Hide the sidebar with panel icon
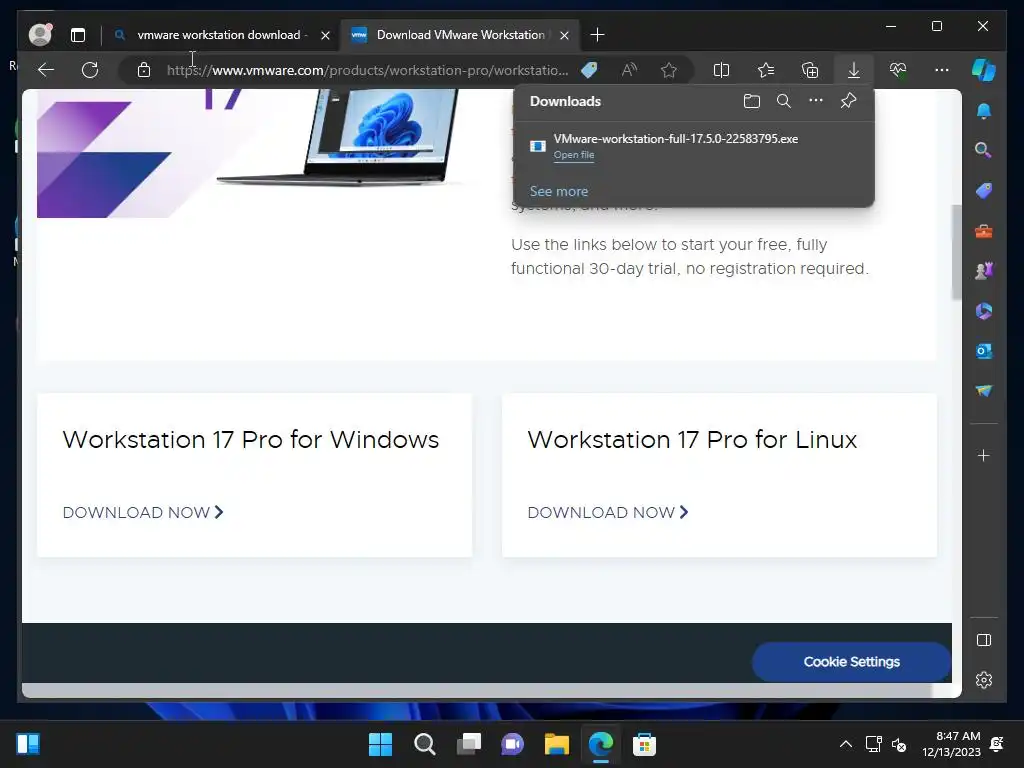This screenshot has height=768, width=1024. pos(984,640)
